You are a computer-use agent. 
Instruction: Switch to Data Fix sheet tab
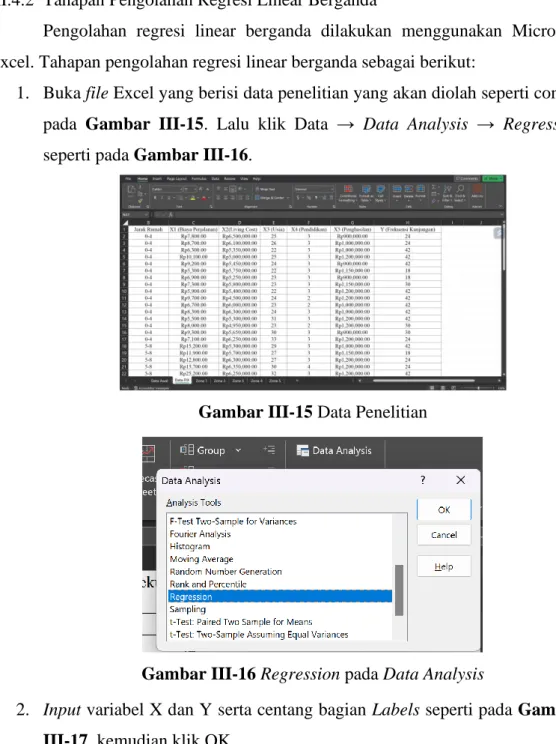click(x=181, y=381)
